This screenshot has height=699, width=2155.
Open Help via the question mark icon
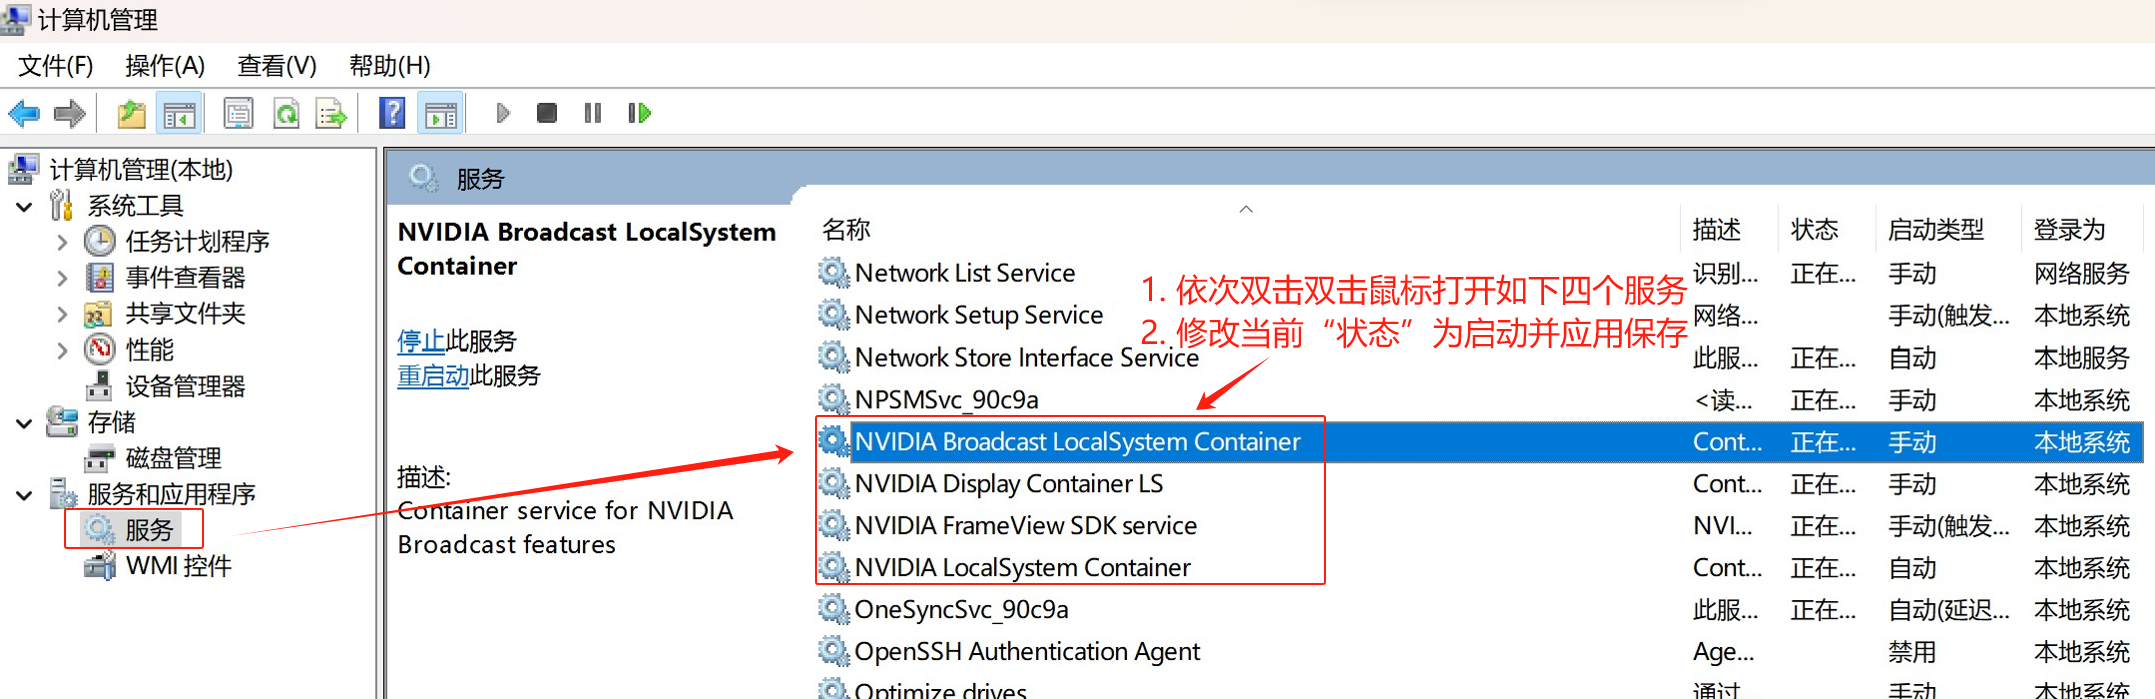click(x=392, y=113)
